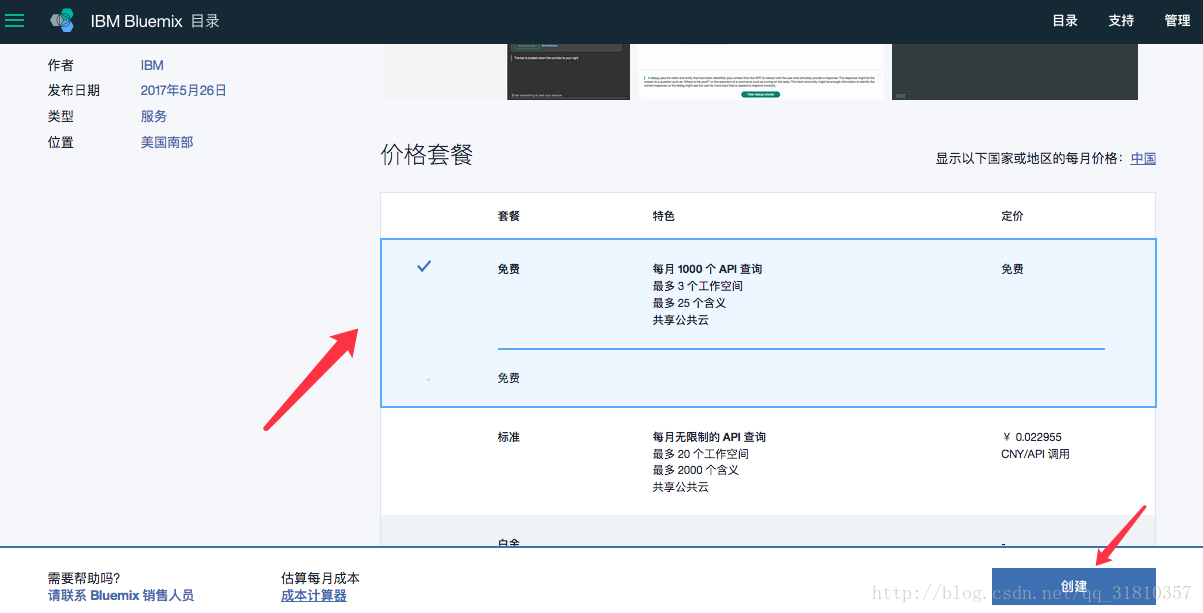Click '每月 1000 个 API 查询' text

[708, 269]
